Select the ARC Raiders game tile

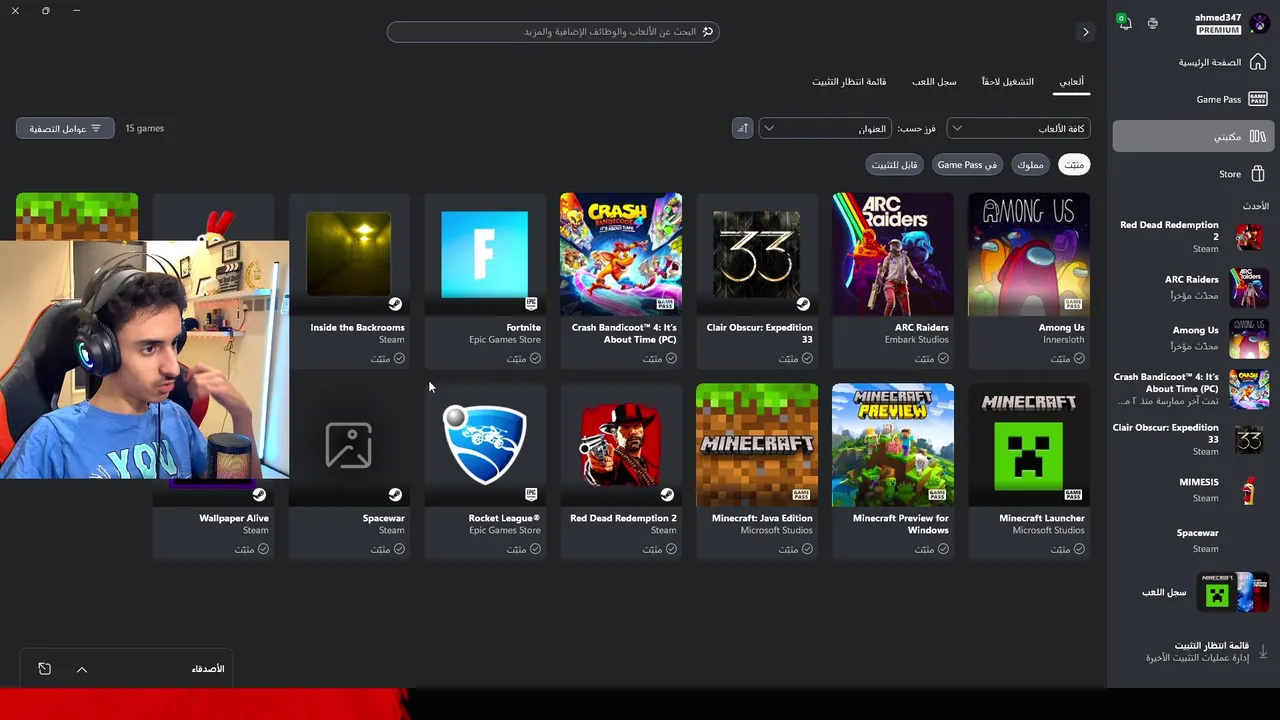coord(893,280)
